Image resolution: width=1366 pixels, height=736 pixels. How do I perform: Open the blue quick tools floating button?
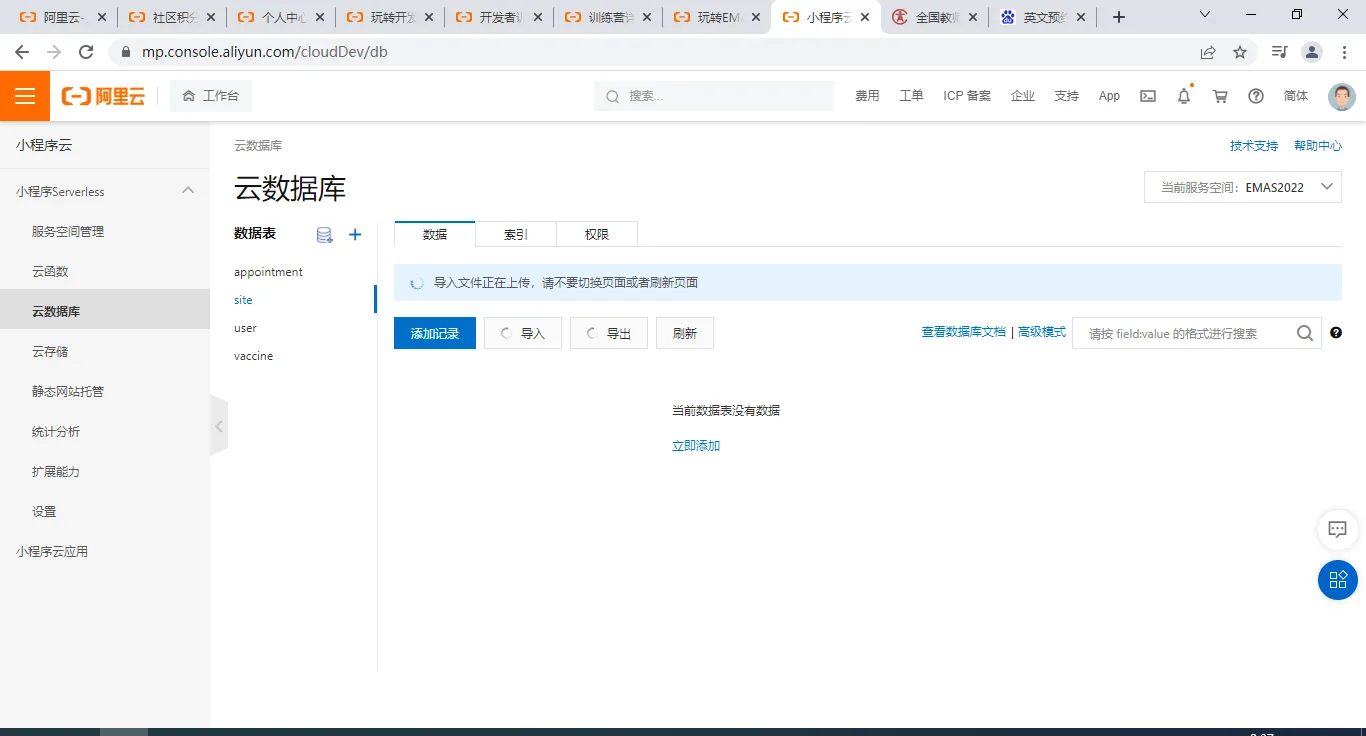[x=1338, y=580]
